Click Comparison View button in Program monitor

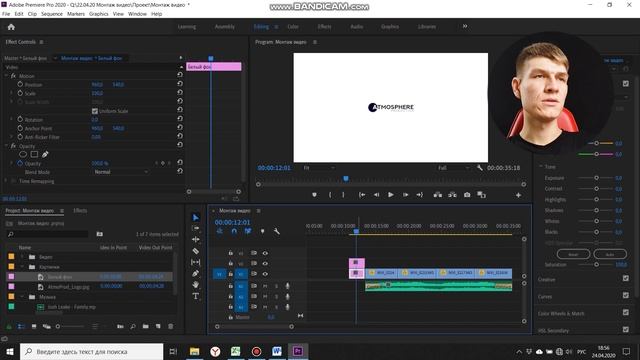click(482, 195)
